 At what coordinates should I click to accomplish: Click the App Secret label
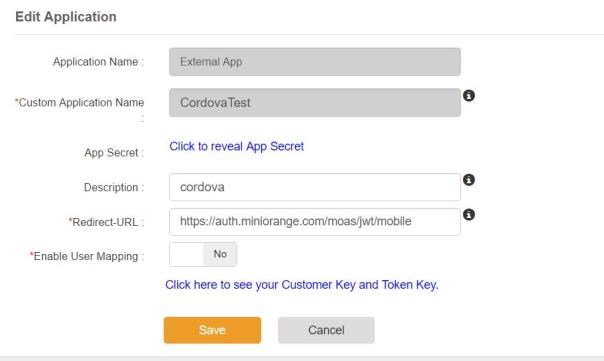pyautogui.click(x=114, y=153)
